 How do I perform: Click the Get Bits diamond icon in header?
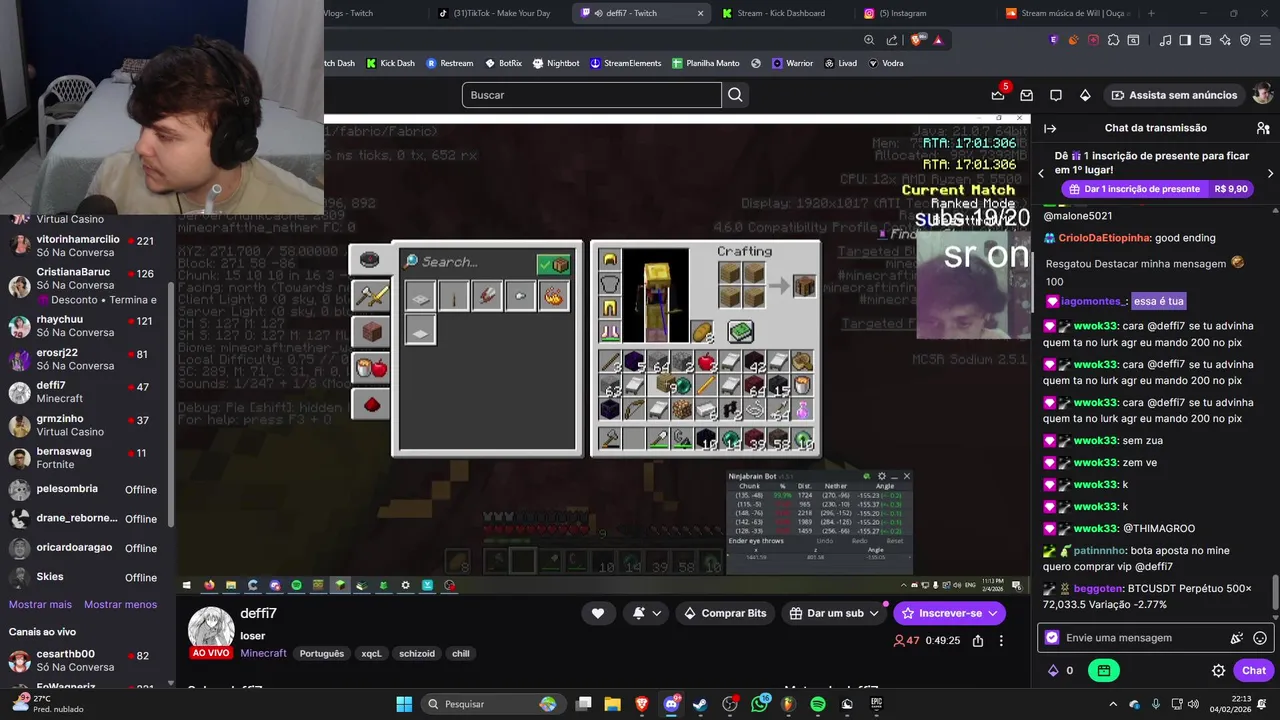click(1085, 95)
